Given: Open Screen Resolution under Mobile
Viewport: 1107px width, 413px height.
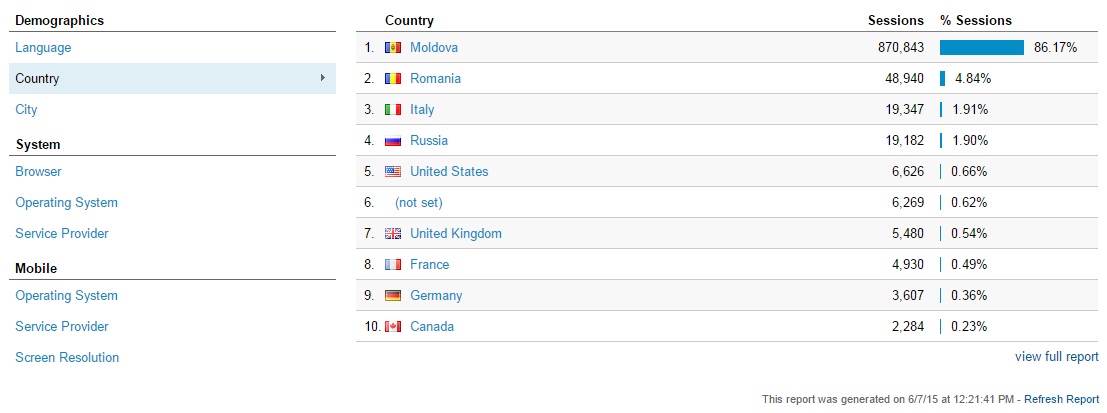Looking at the screenshot, I should (67, 357).
